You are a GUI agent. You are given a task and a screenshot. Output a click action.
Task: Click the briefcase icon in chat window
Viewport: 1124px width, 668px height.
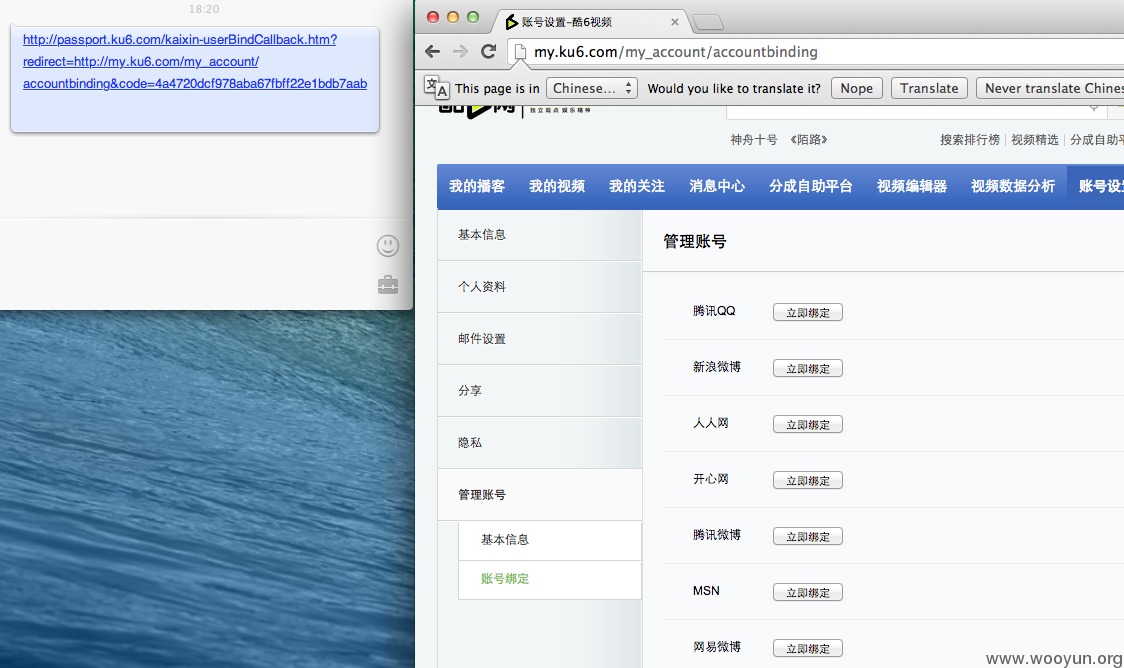[388, 285]
